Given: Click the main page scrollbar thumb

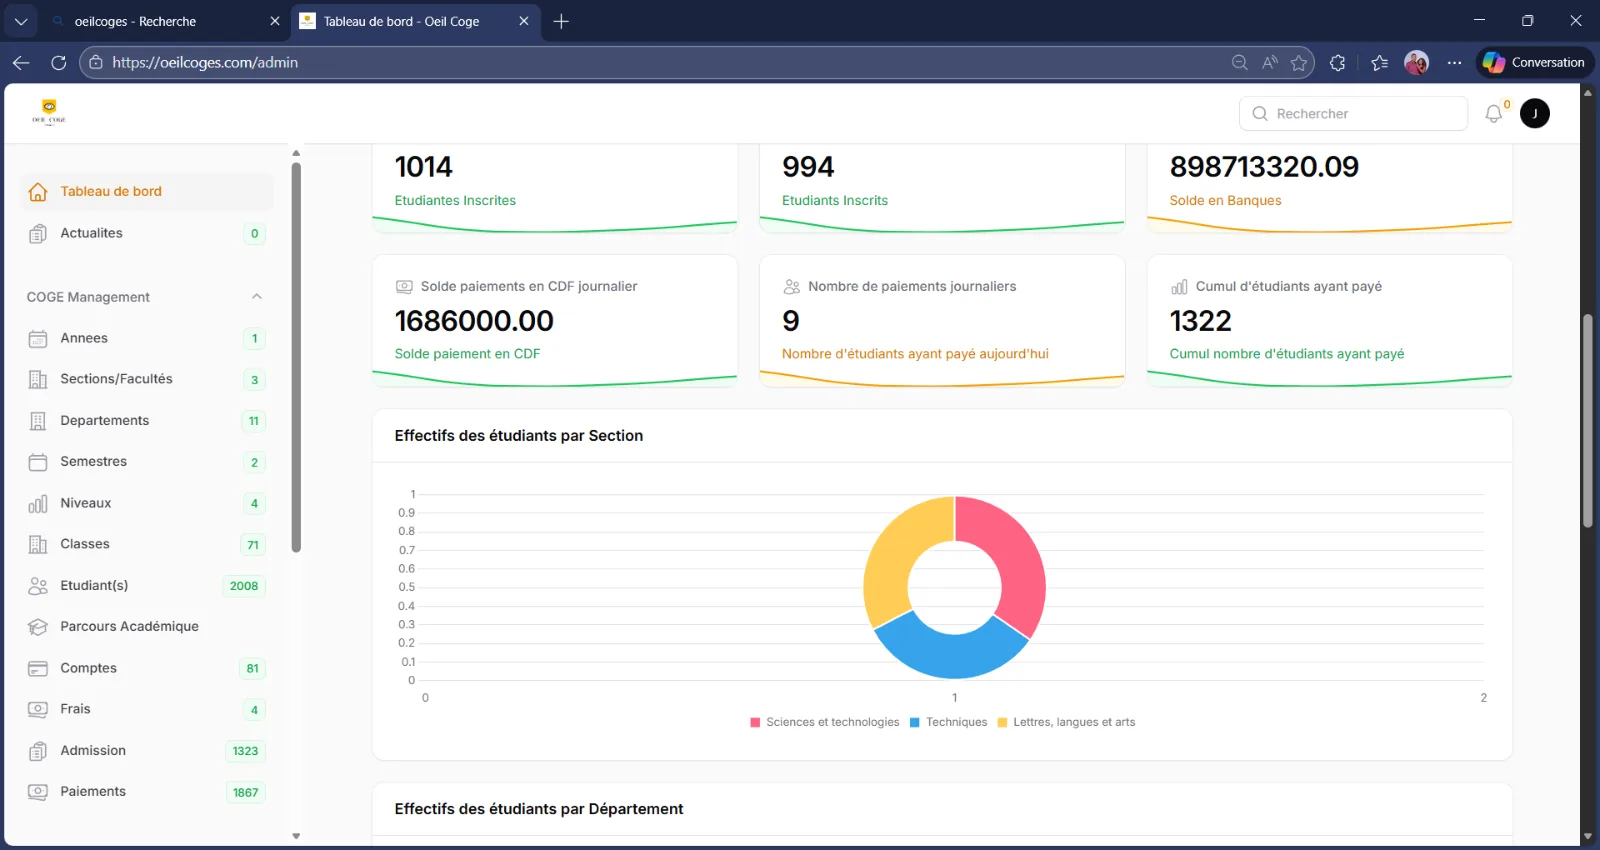Looking at the screenshot, I should tap(1587, 420).
